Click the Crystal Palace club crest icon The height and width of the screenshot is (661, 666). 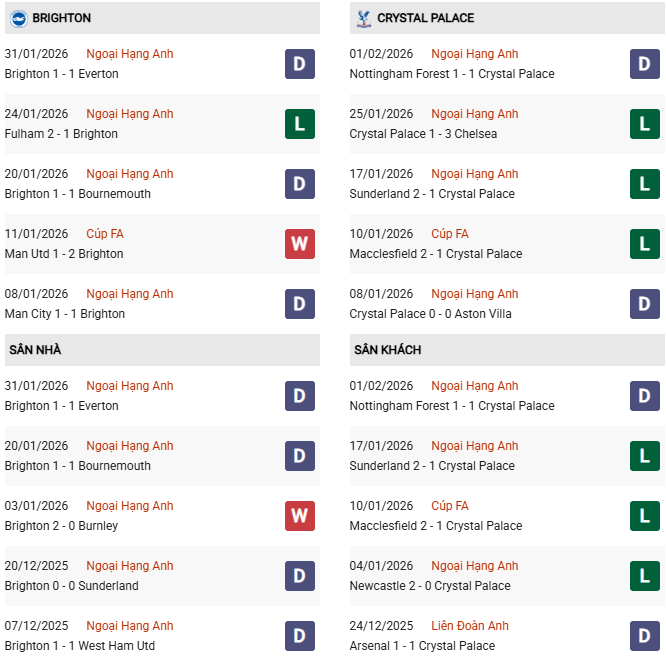click(x=363, y=18)
